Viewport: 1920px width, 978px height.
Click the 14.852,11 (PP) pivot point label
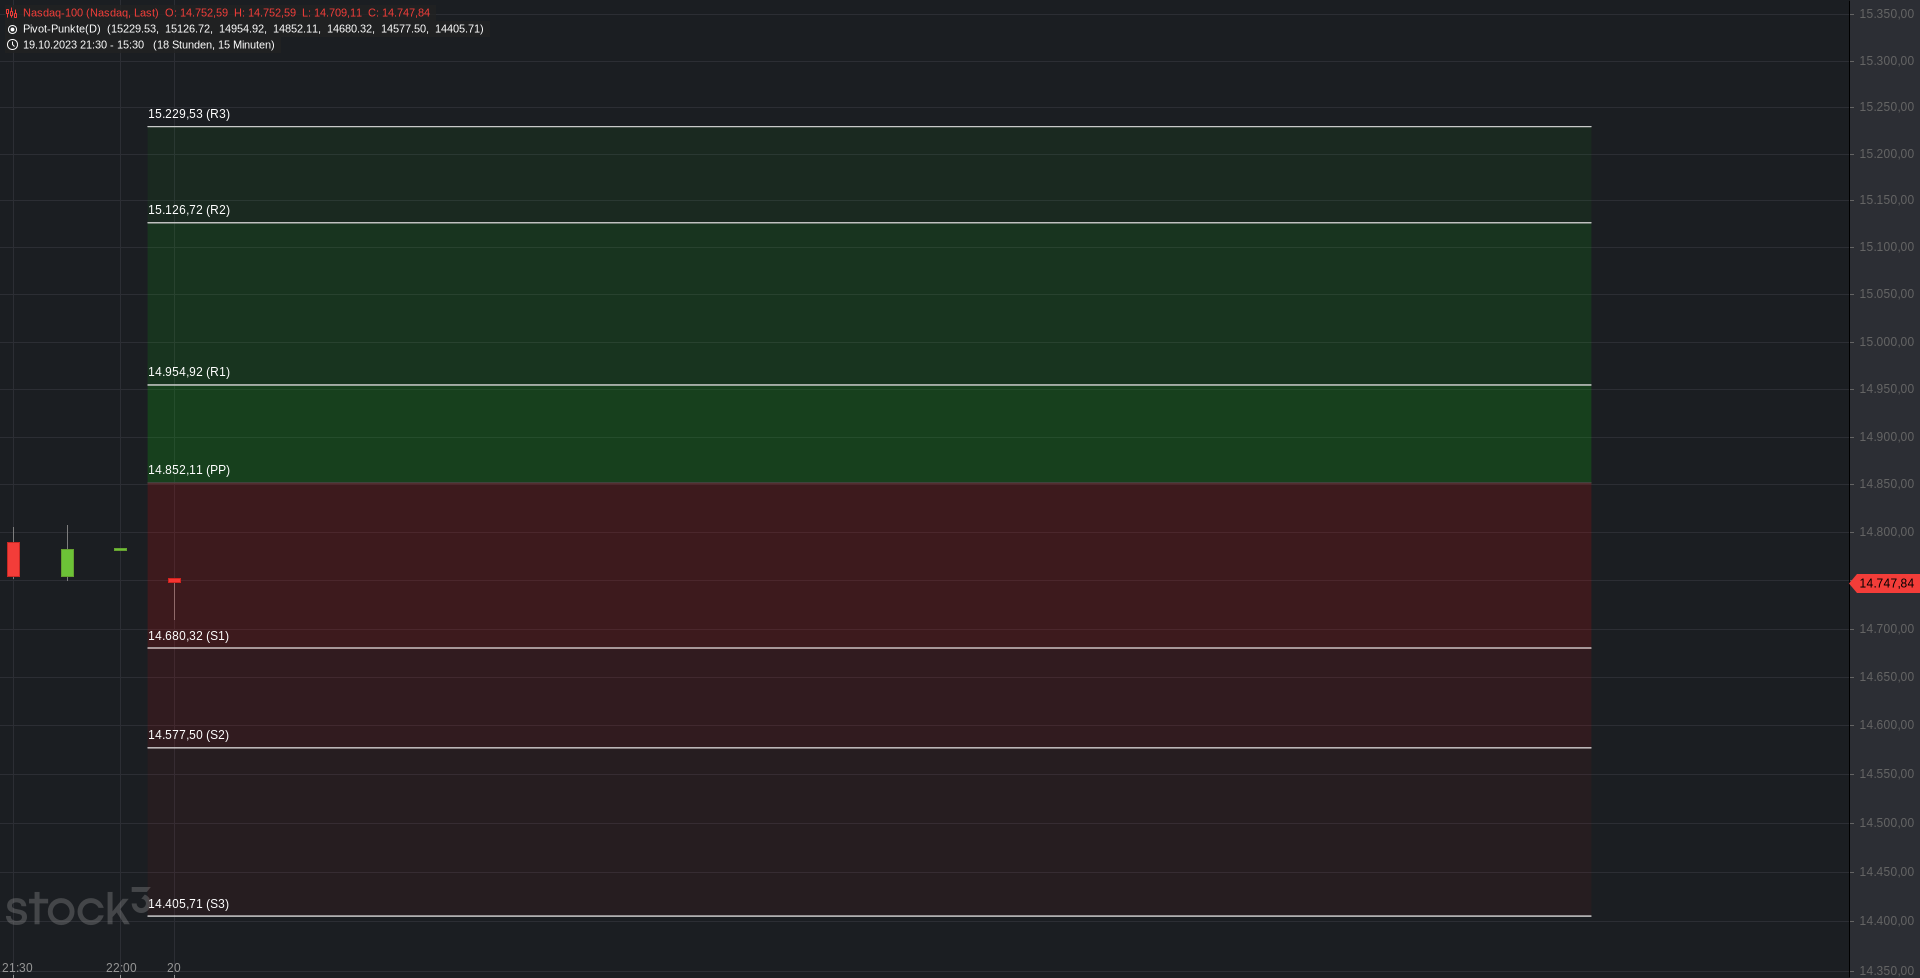189,470
